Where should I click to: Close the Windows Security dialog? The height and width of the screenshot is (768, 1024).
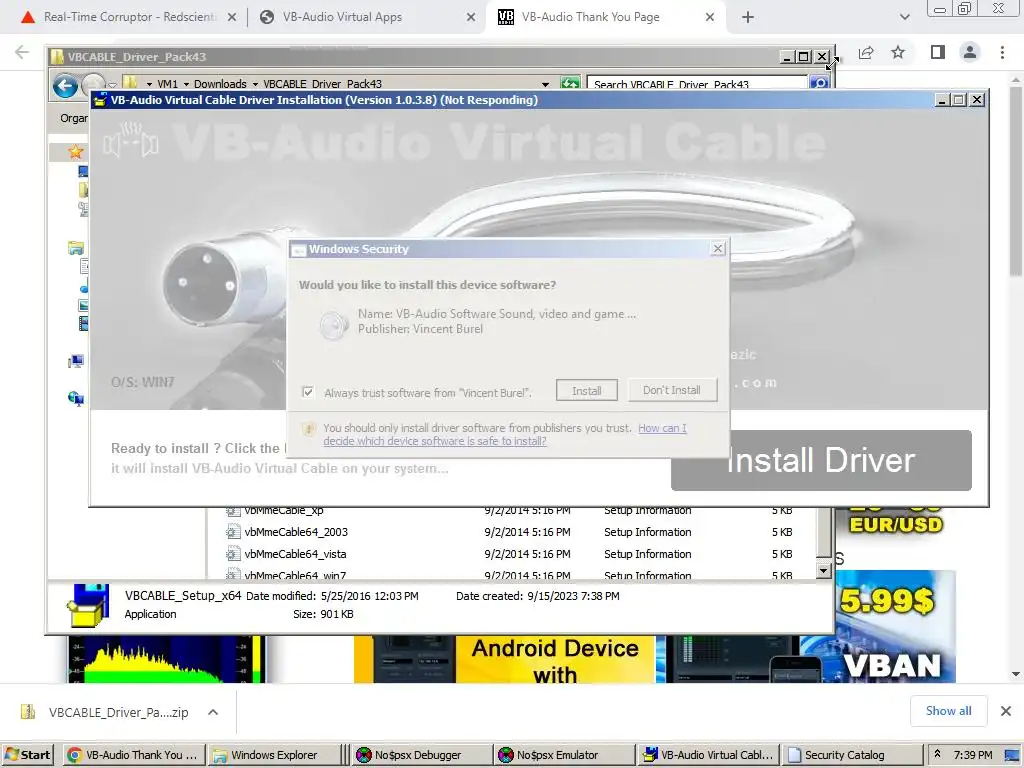(x=718, y=248)
